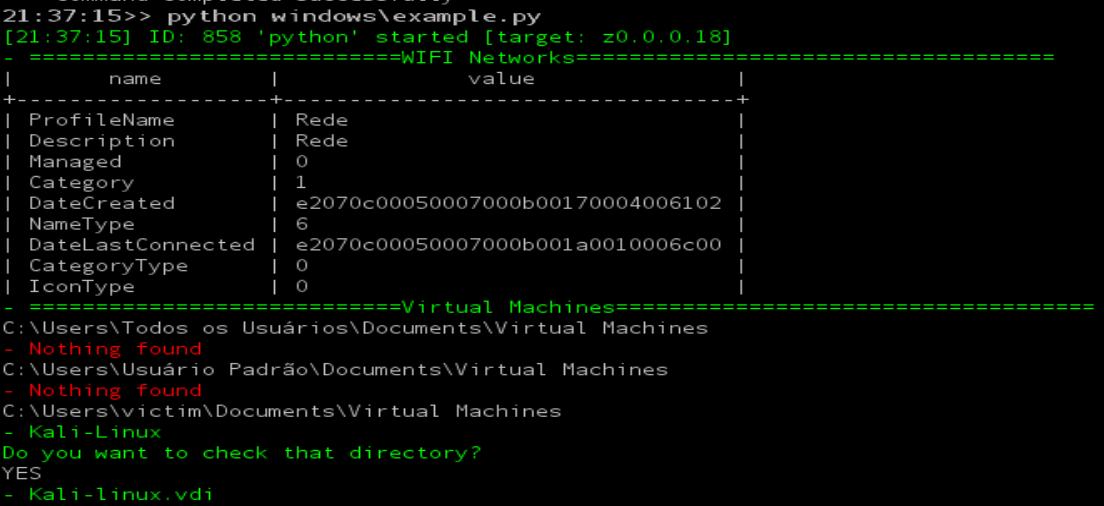Click the 'value' column header
The height and width of the screenshot is (506, 1104).
pos(501,79)
